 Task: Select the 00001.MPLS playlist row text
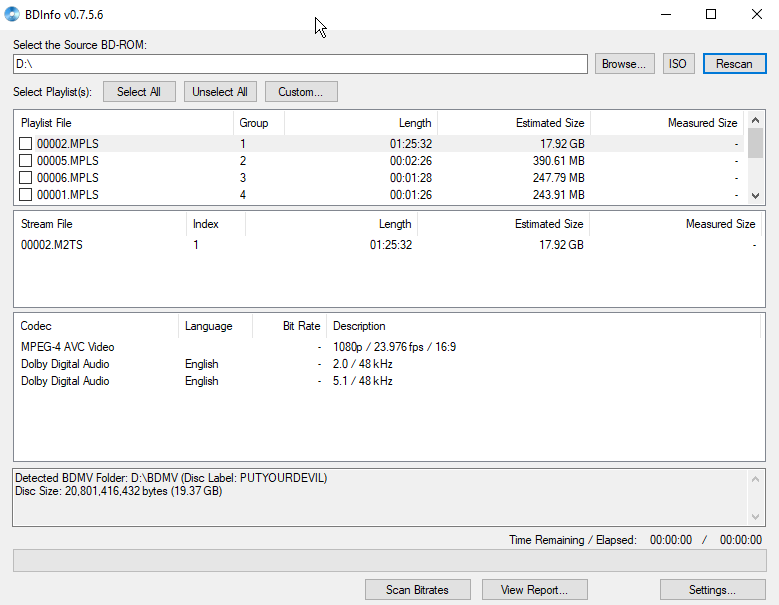tap(68, 194)
